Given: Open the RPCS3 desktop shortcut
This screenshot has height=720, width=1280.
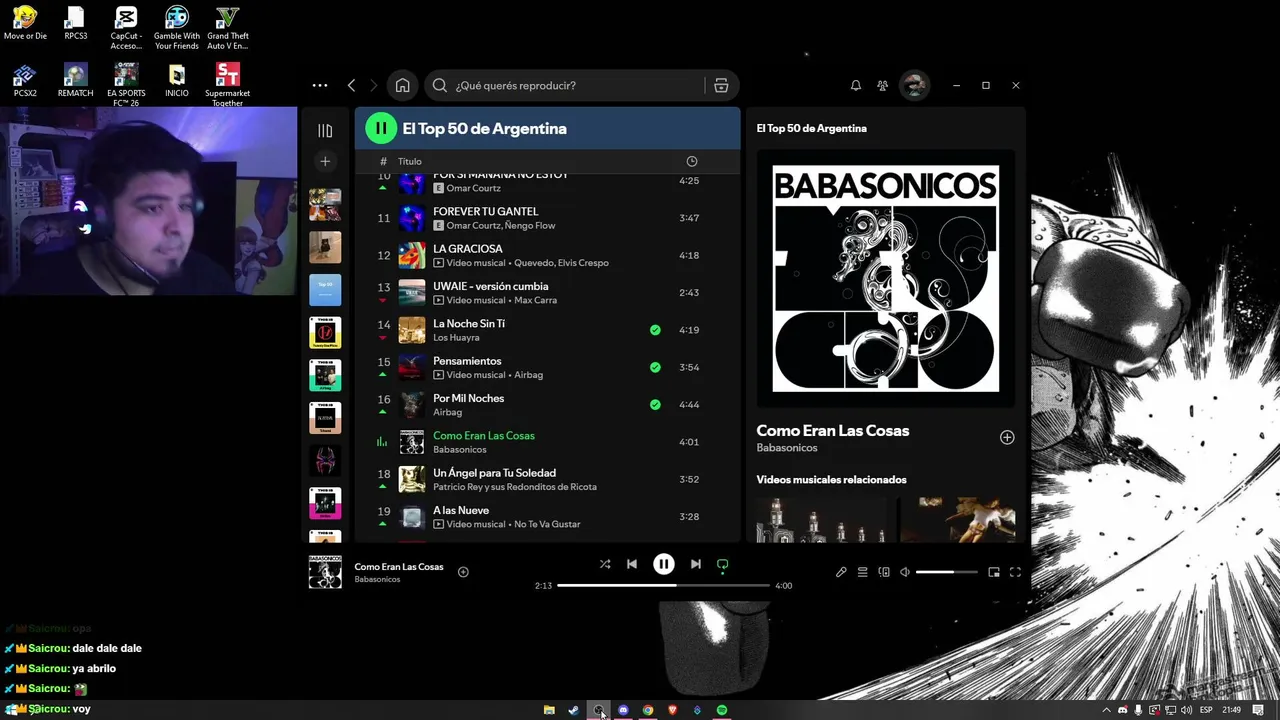Looking at the screenshot, I should 75,24.
